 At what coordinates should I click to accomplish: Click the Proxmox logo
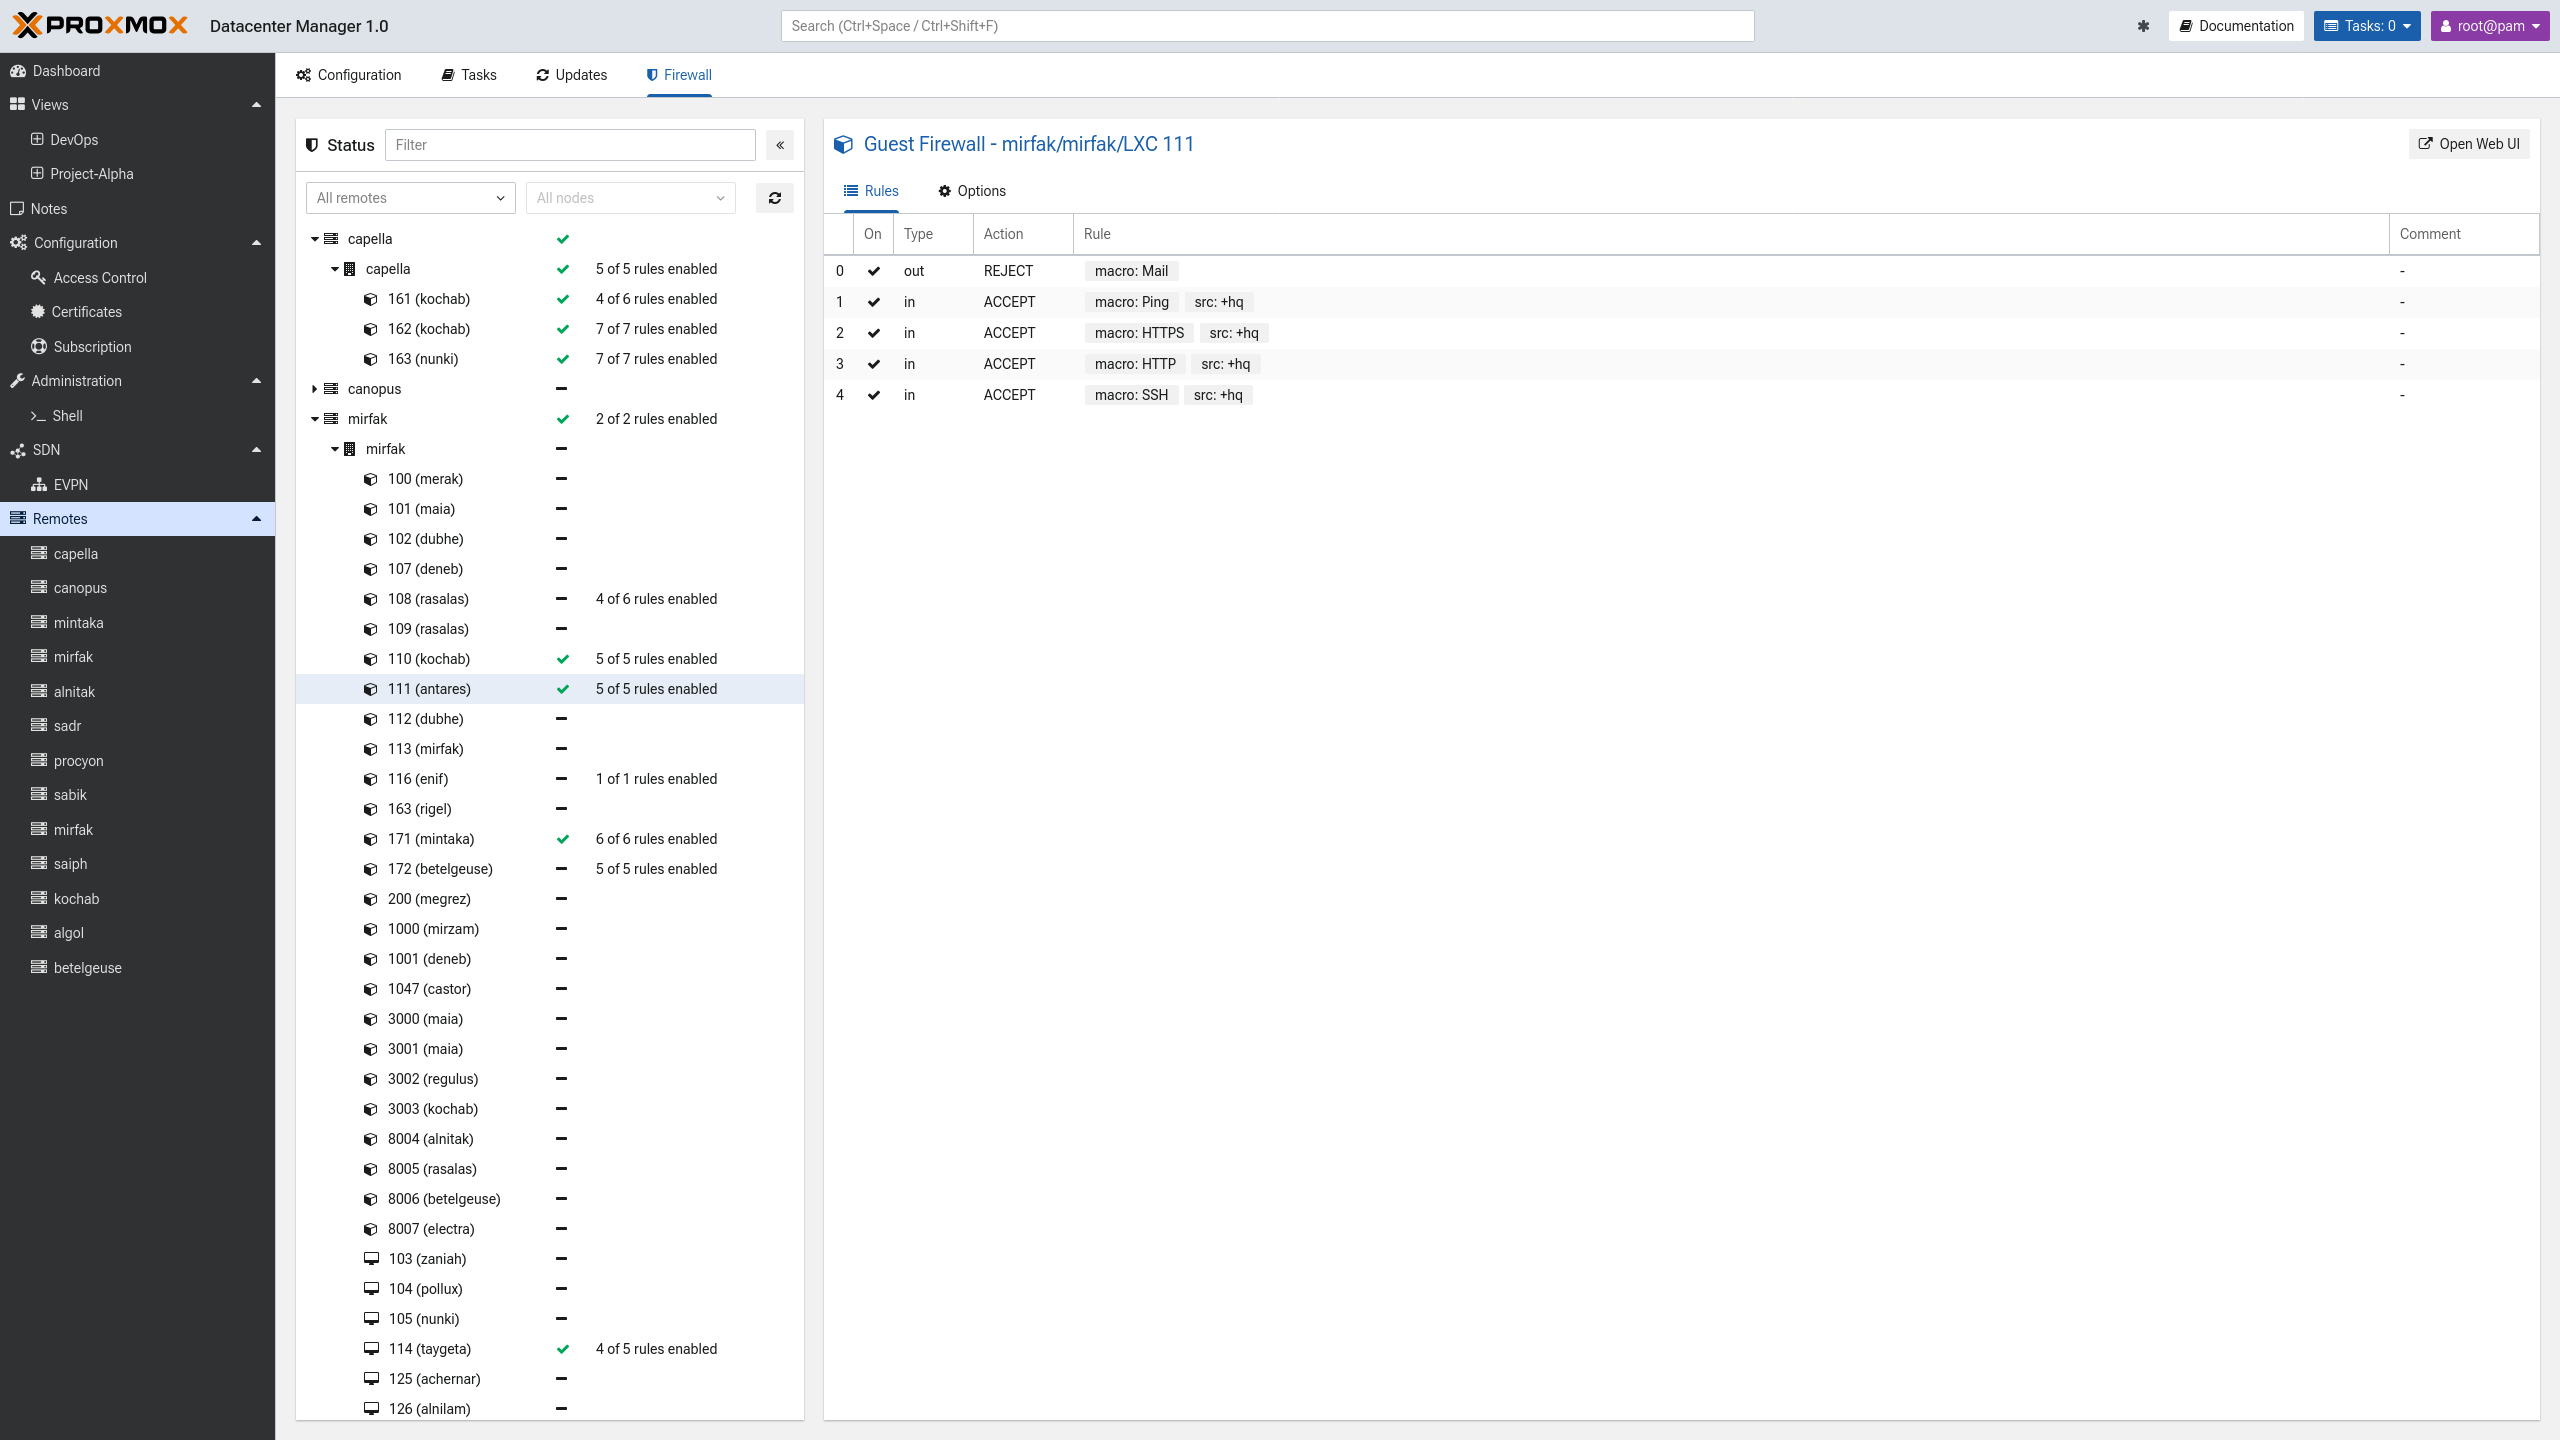(x=100, y=26)
